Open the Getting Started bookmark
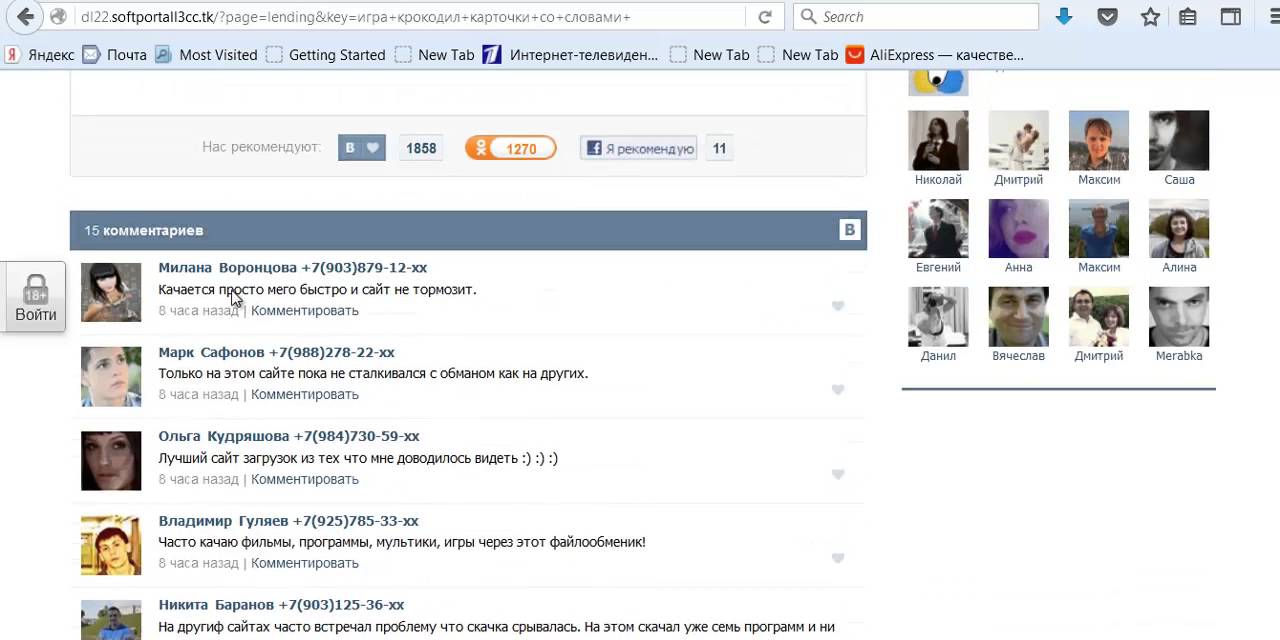This screenshot has height=640, width=1280. [x=326, y=55]
